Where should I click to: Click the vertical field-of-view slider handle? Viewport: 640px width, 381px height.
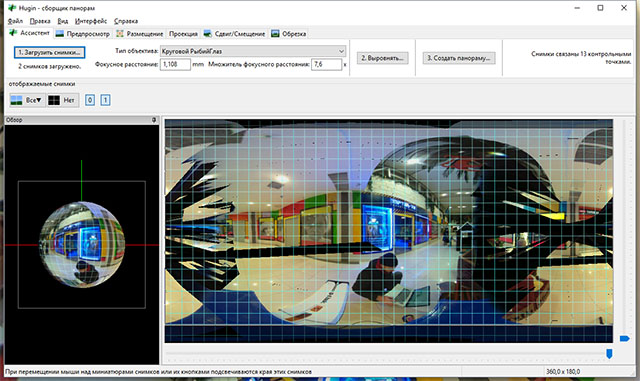coord(624,339)
